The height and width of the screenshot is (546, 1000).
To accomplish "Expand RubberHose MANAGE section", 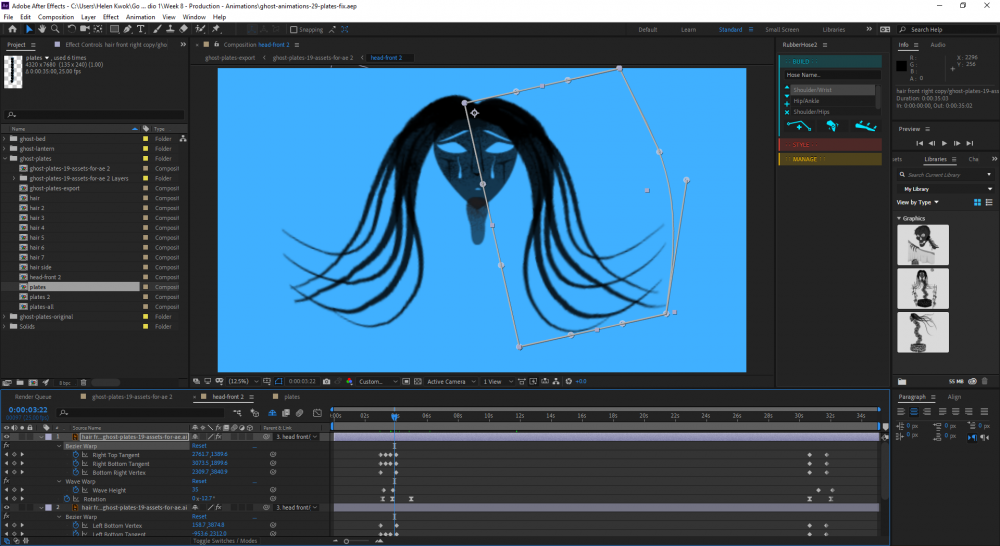I will point(830,159).
